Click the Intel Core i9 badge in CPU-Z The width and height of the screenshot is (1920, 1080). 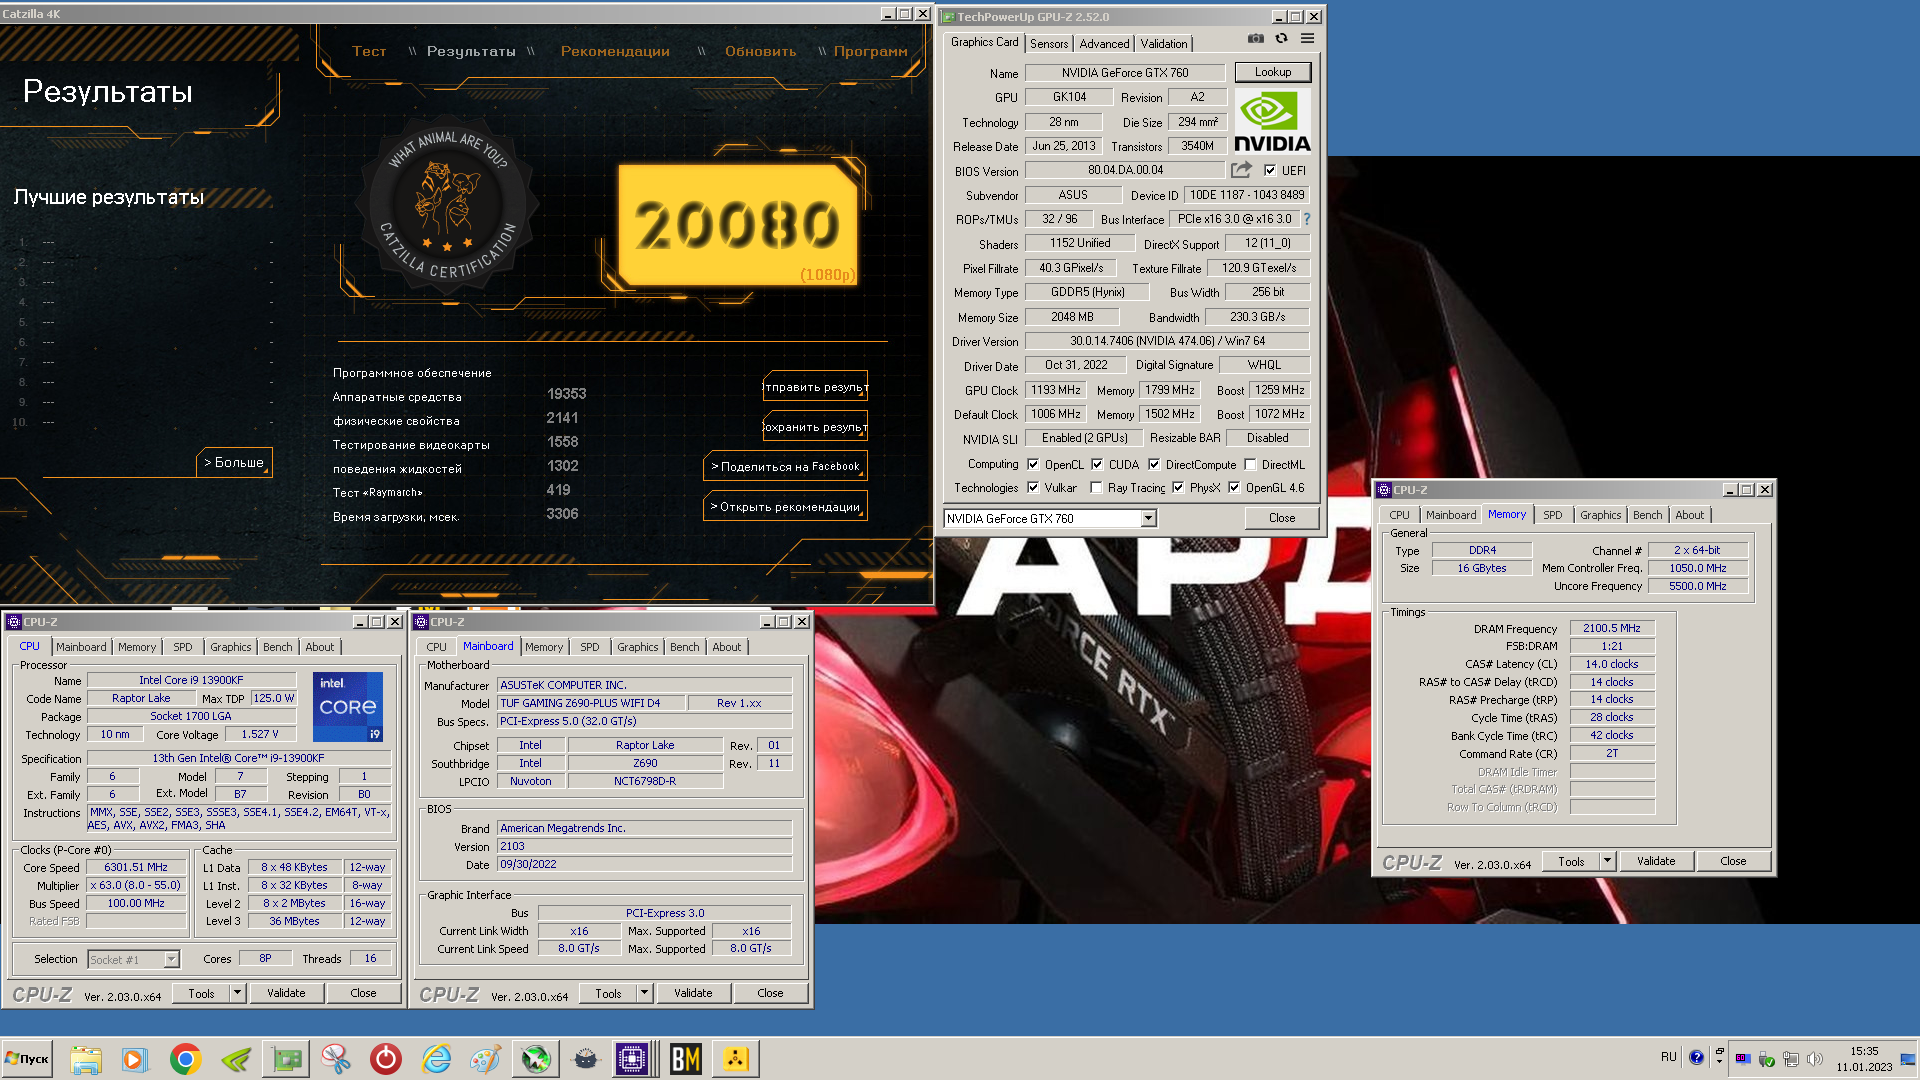pyautogui.click(x=348, y=707)
